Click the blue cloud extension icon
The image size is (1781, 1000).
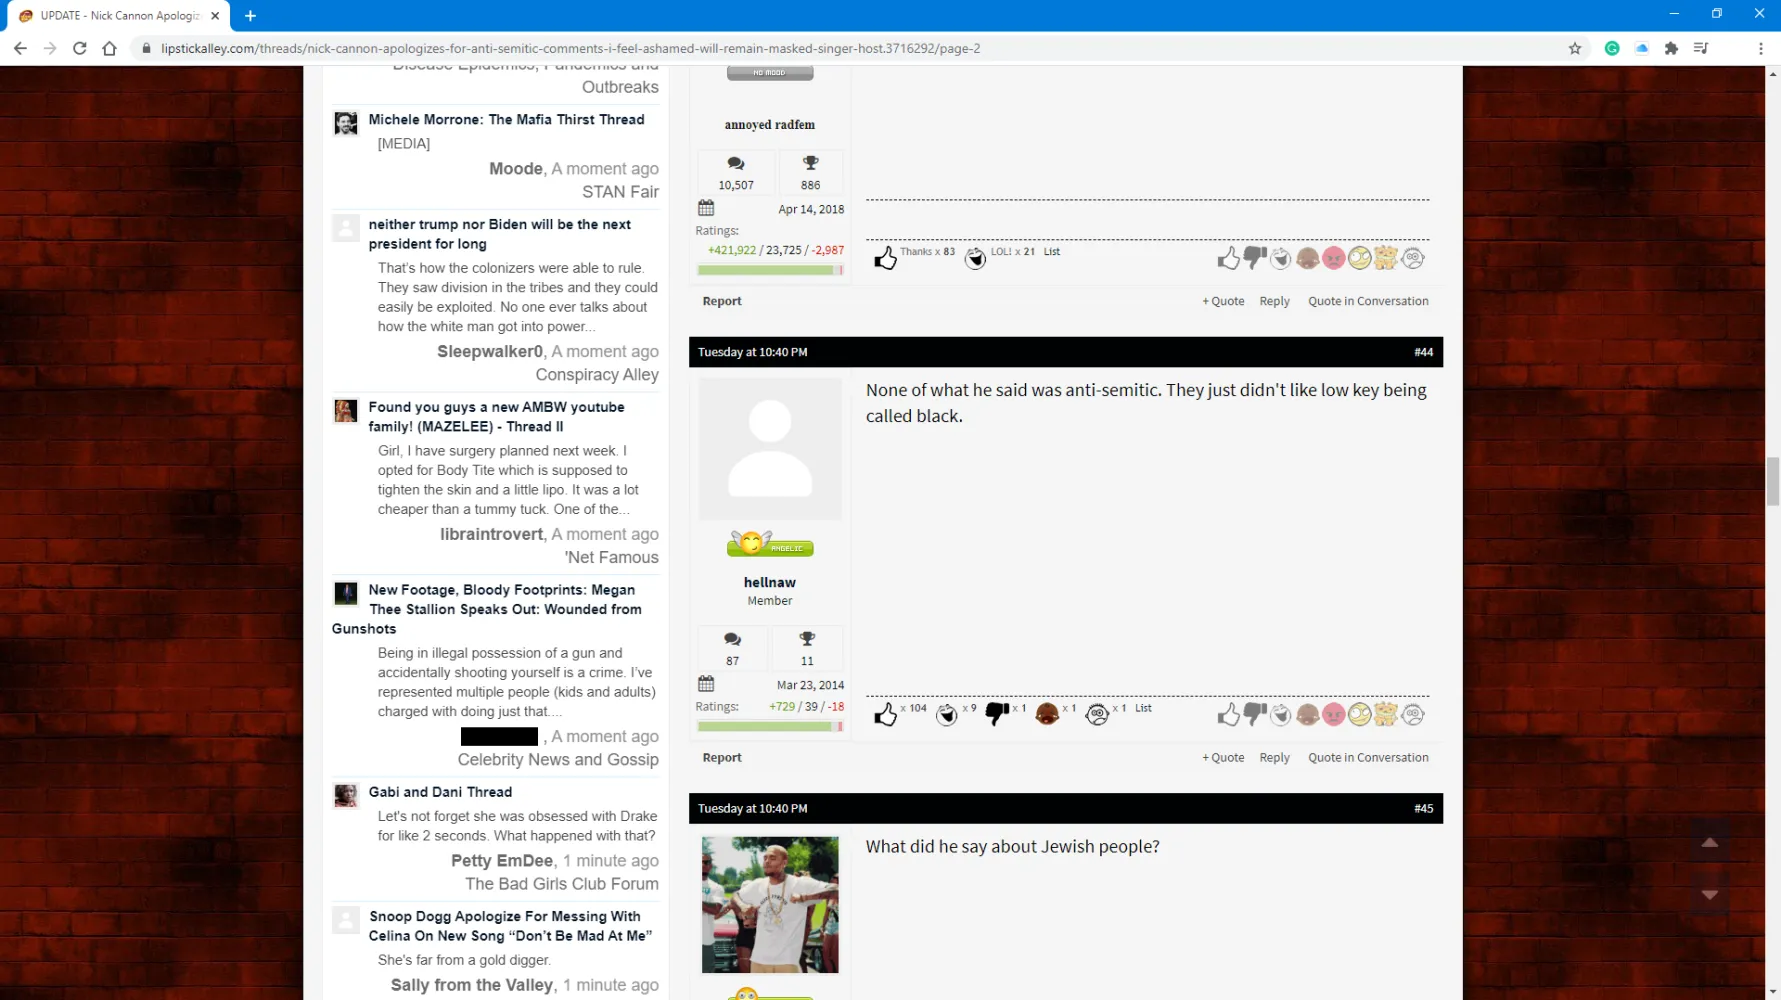1641,48
